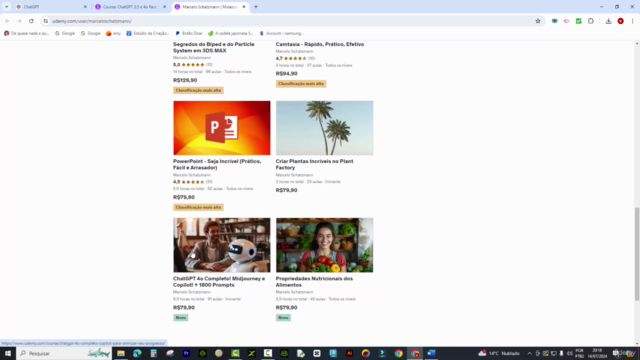Viewport: 640px width, 360px height.
Task: Open the Windows Start menu
Action: (8, 353)
